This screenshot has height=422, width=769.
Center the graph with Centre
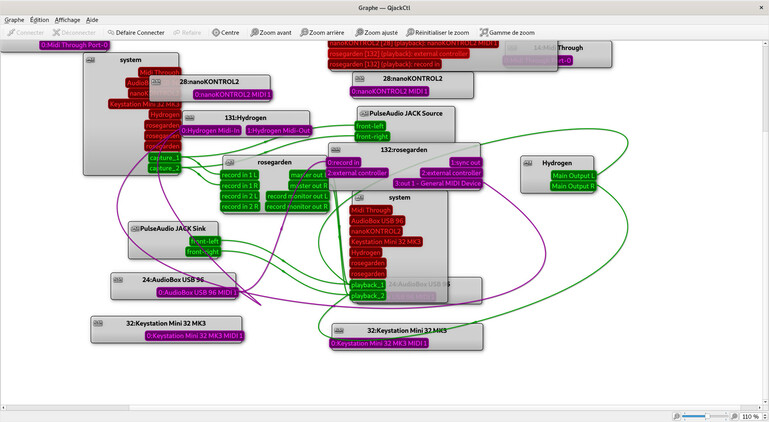pos(226,32)
